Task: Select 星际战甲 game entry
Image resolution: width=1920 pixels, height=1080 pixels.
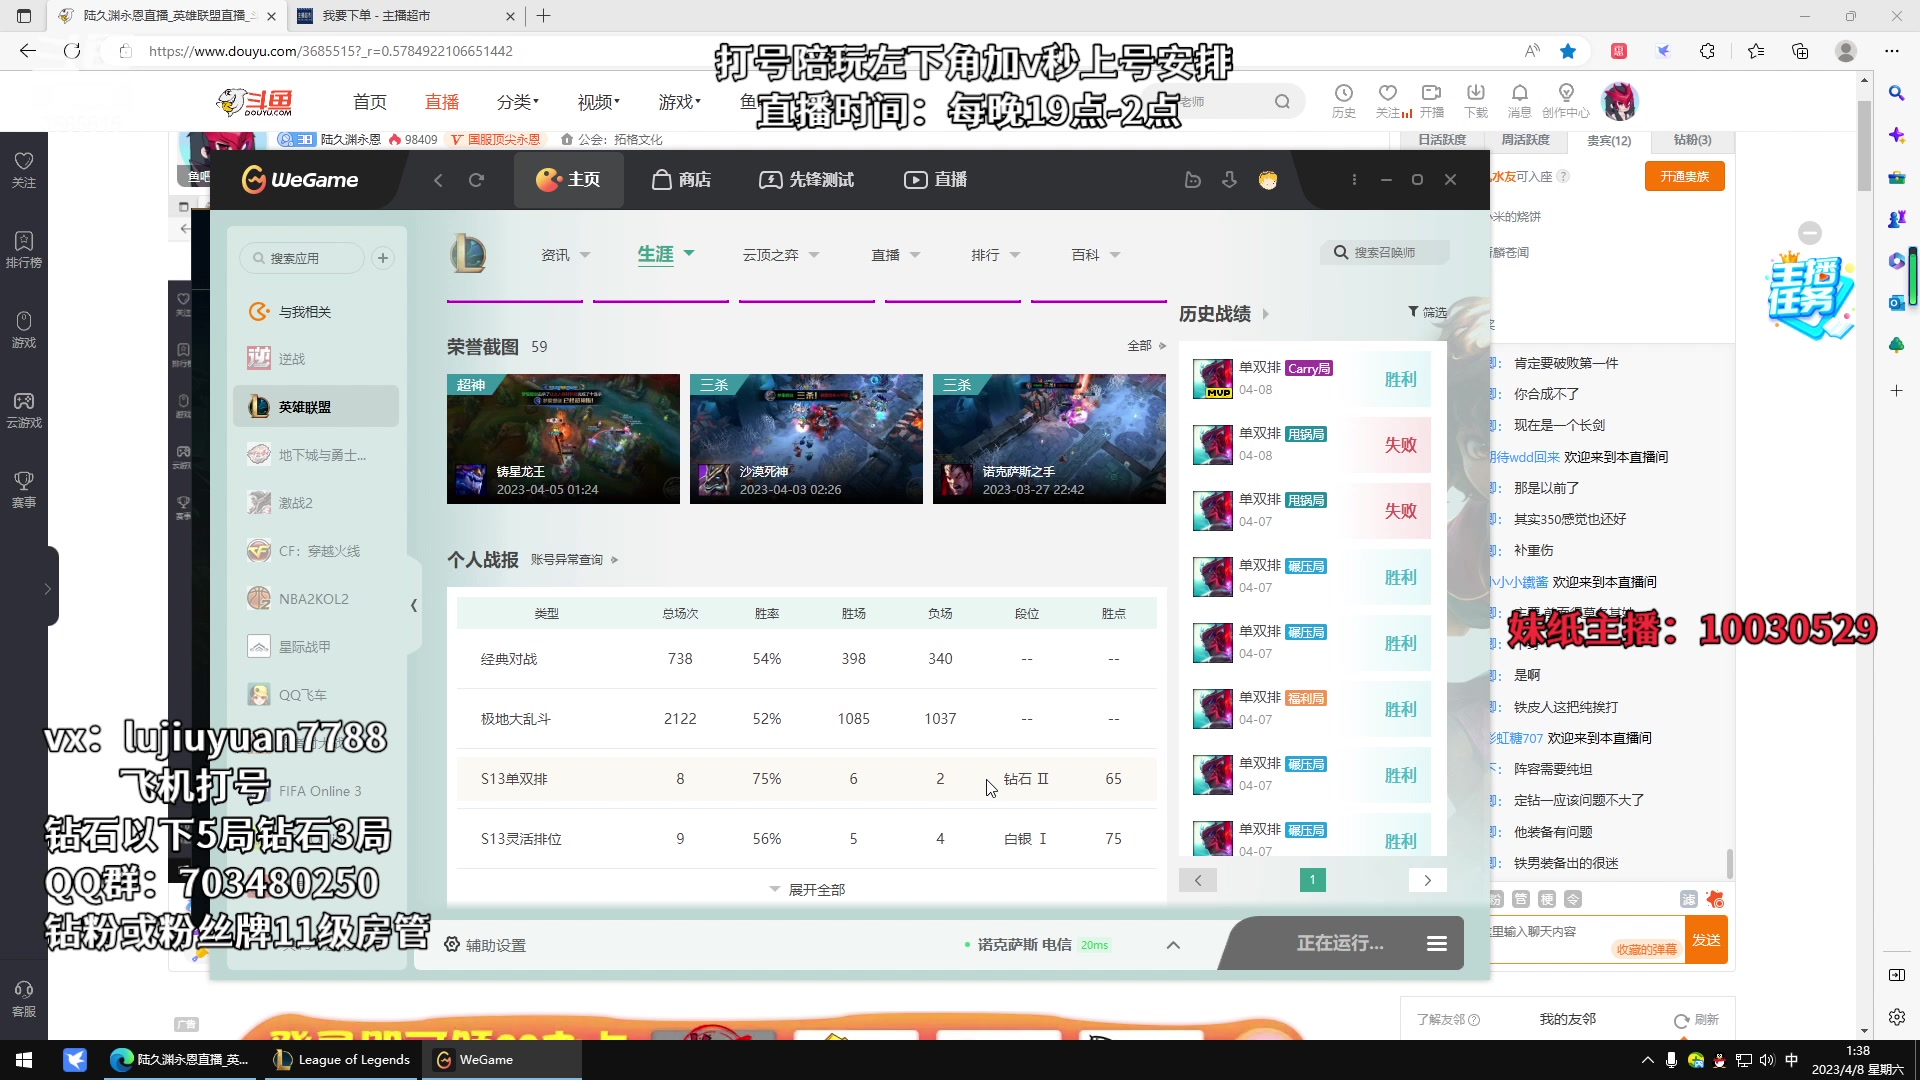Action: (x=316, y=647)
